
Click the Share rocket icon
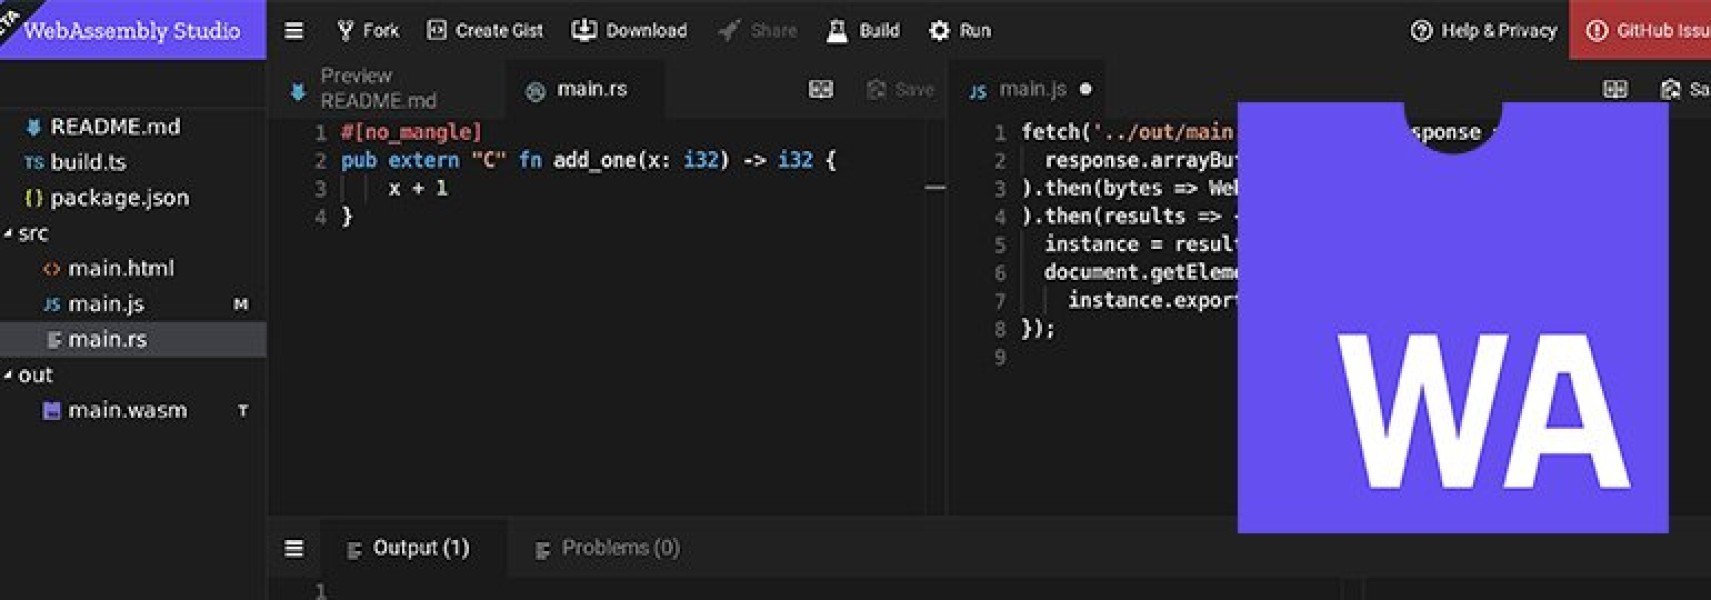[729, 31]
